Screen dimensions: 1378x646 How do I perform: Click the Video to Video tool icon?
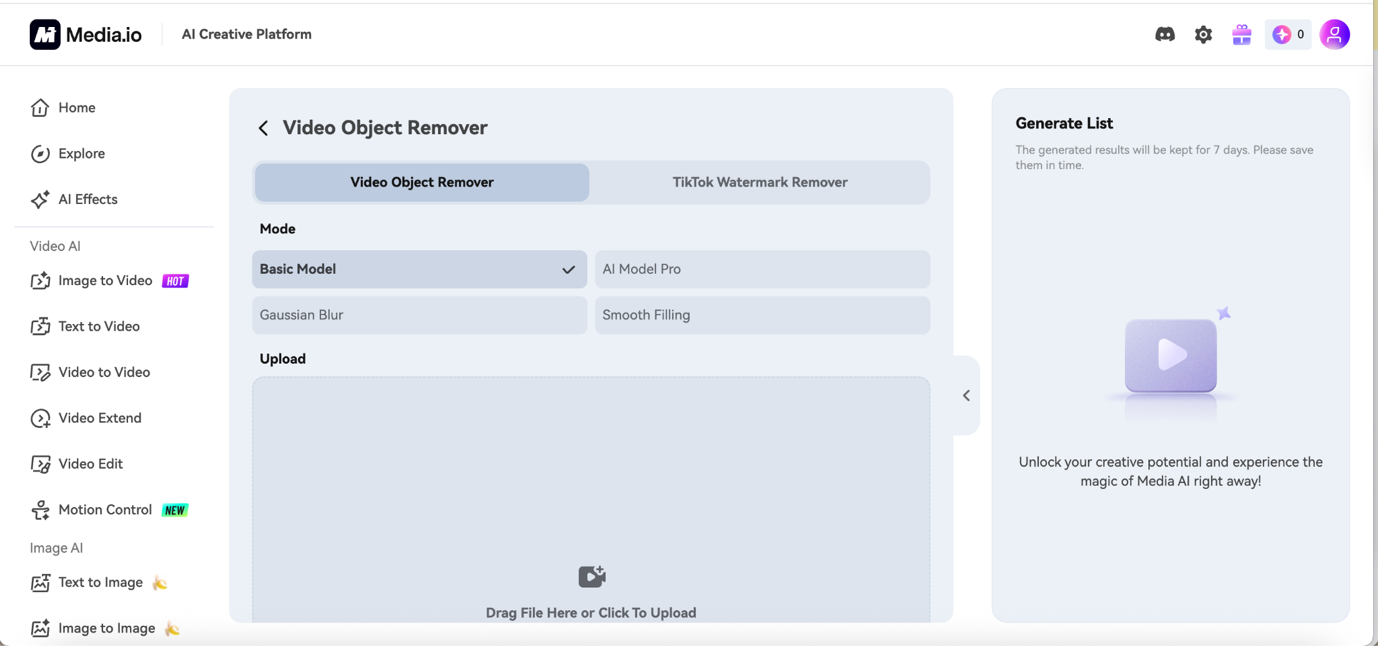pos(40,371)
